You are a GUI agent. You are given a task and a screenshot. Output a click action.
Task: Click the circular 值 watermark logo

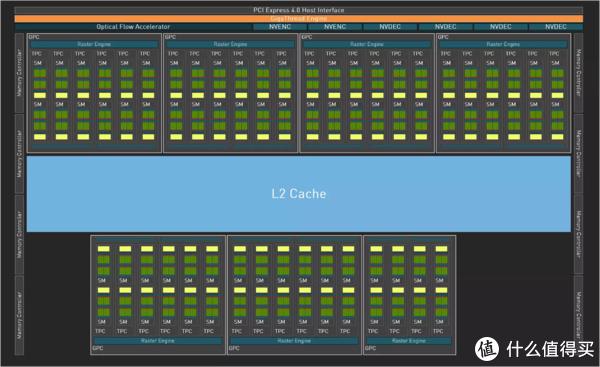click(486, 349)
